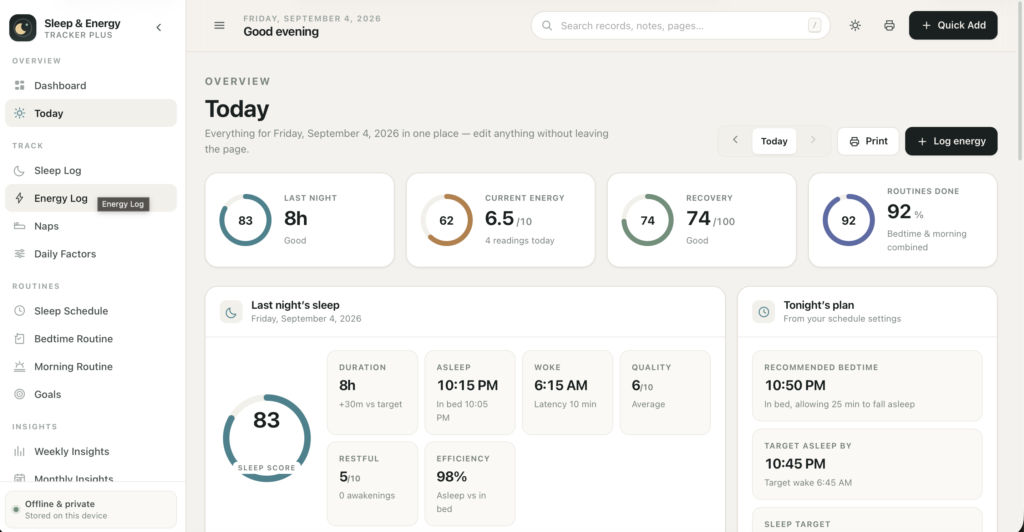Click the Last Night 83 ring gauge
The width and height of the screenshot is (1024, 532).
pyautogui.click(x=245, y=220)
